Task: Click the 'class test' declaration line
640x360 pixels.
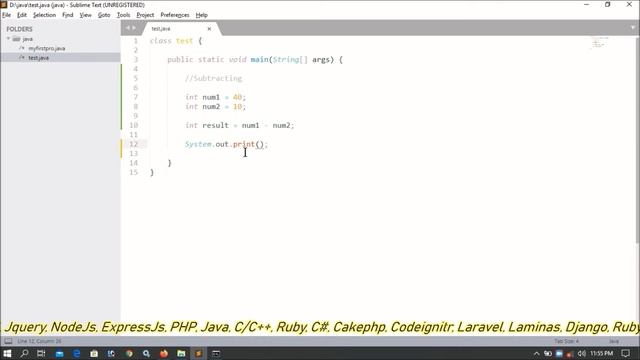Action: pos(176,41)
